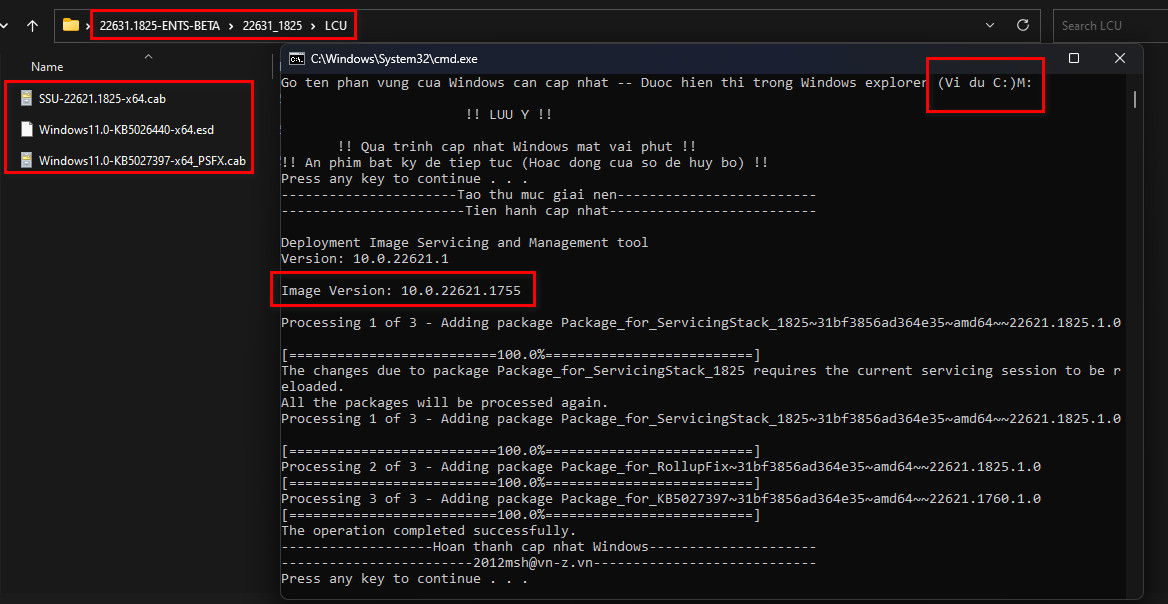Click 'Deployment Image Servicing and Management tool' line

(x=464, y=243)
